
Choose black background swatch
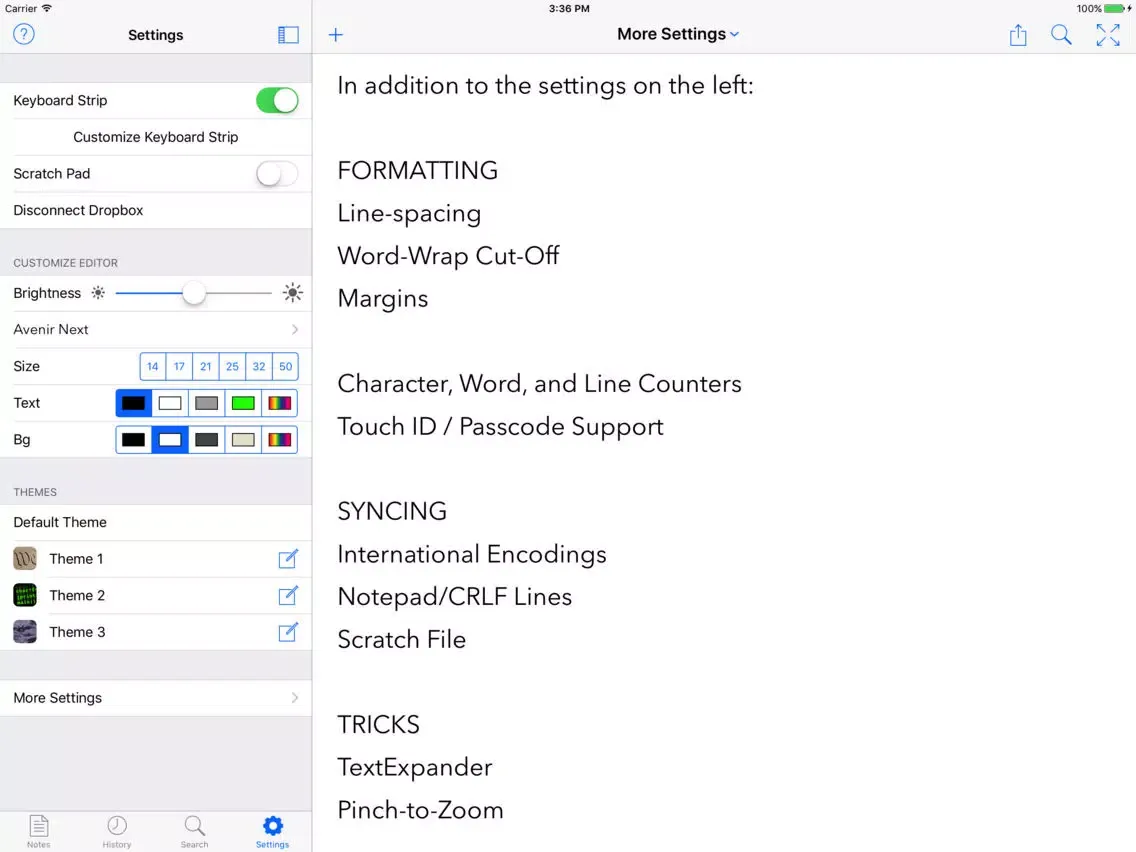click(x=133, y=440)
